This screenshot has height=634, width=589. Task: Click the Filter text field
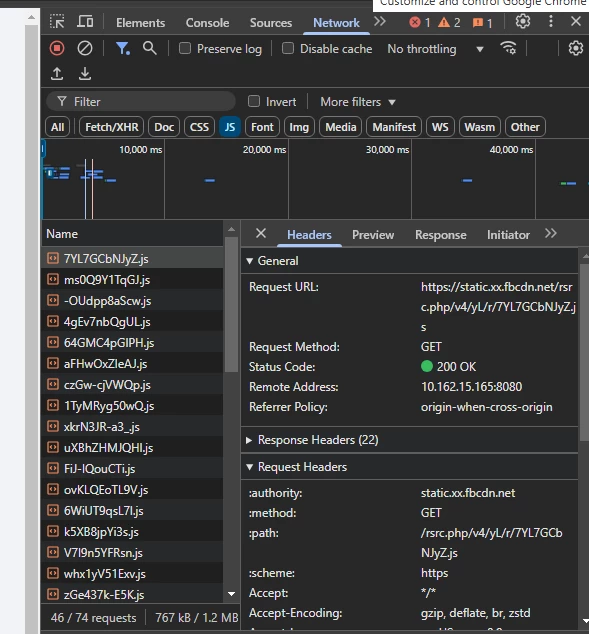(141, 101)
